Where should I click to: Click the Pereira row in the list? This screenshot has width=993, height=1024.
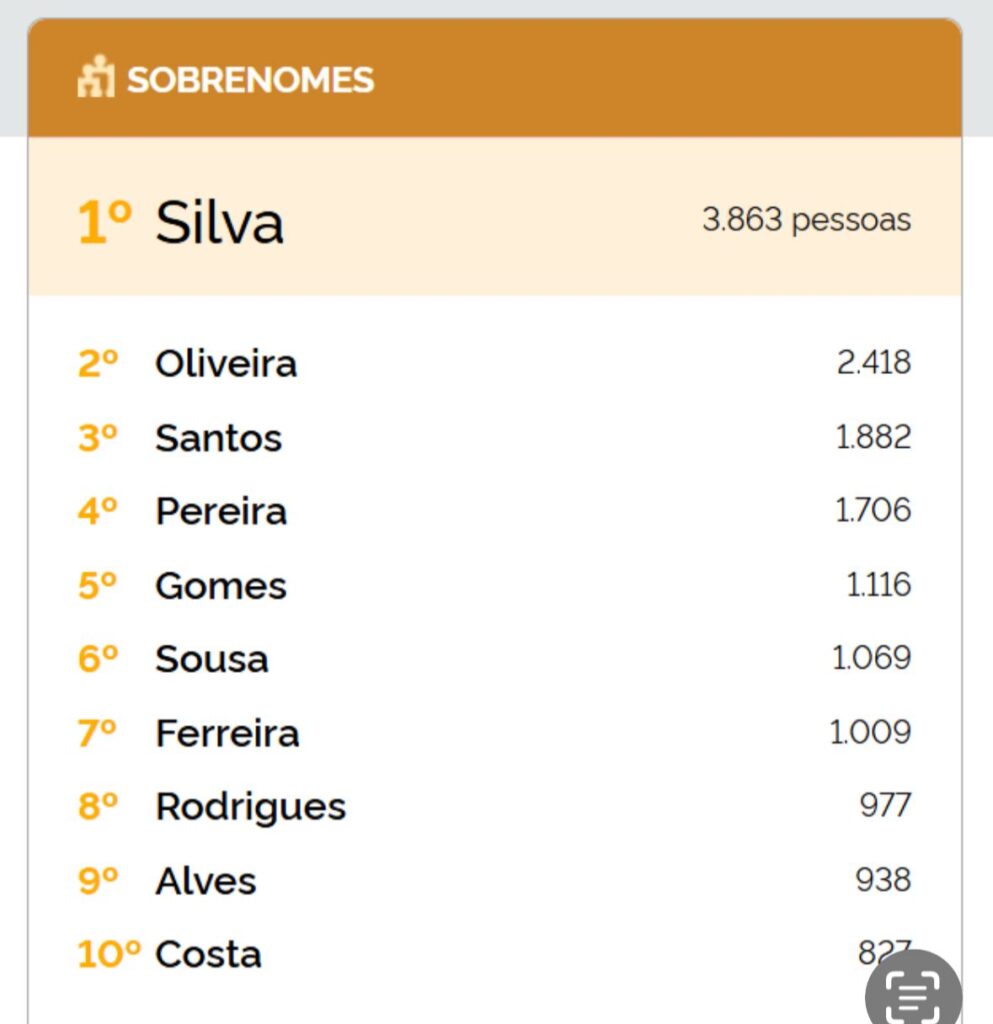[x=220, y=512]
